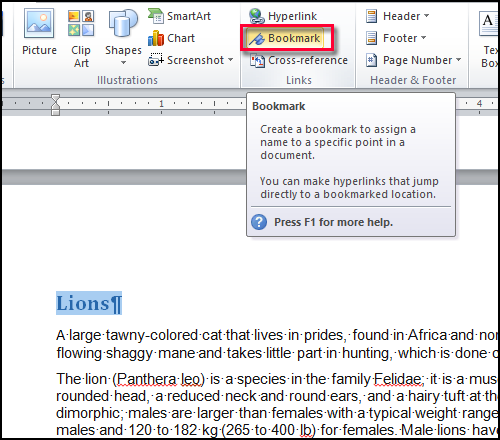Click the ruler at the 1-inch mark
The width and height of the screenshot is (500, 440).
click(x=161, y=104)
